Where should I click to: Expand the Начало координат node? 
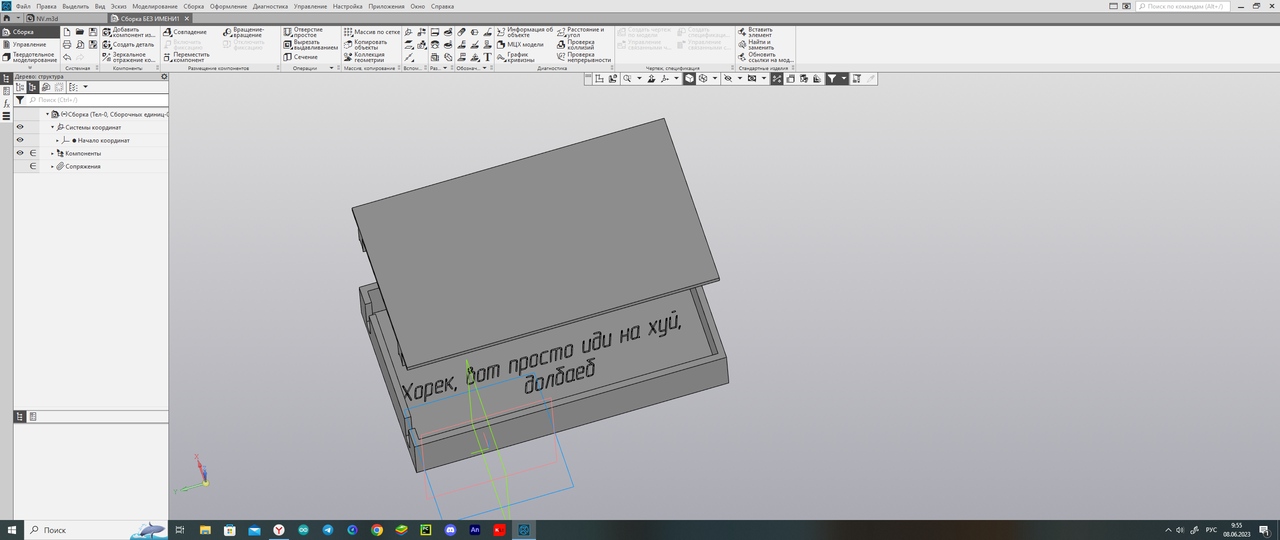pos(58,140)
